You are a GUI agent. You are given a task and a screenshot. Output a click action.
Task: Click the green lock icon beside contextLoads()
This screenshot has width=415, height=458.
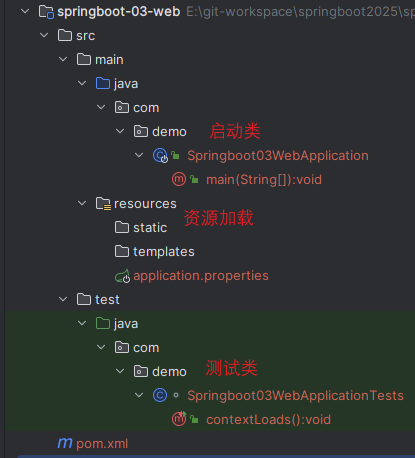(194, 419)
